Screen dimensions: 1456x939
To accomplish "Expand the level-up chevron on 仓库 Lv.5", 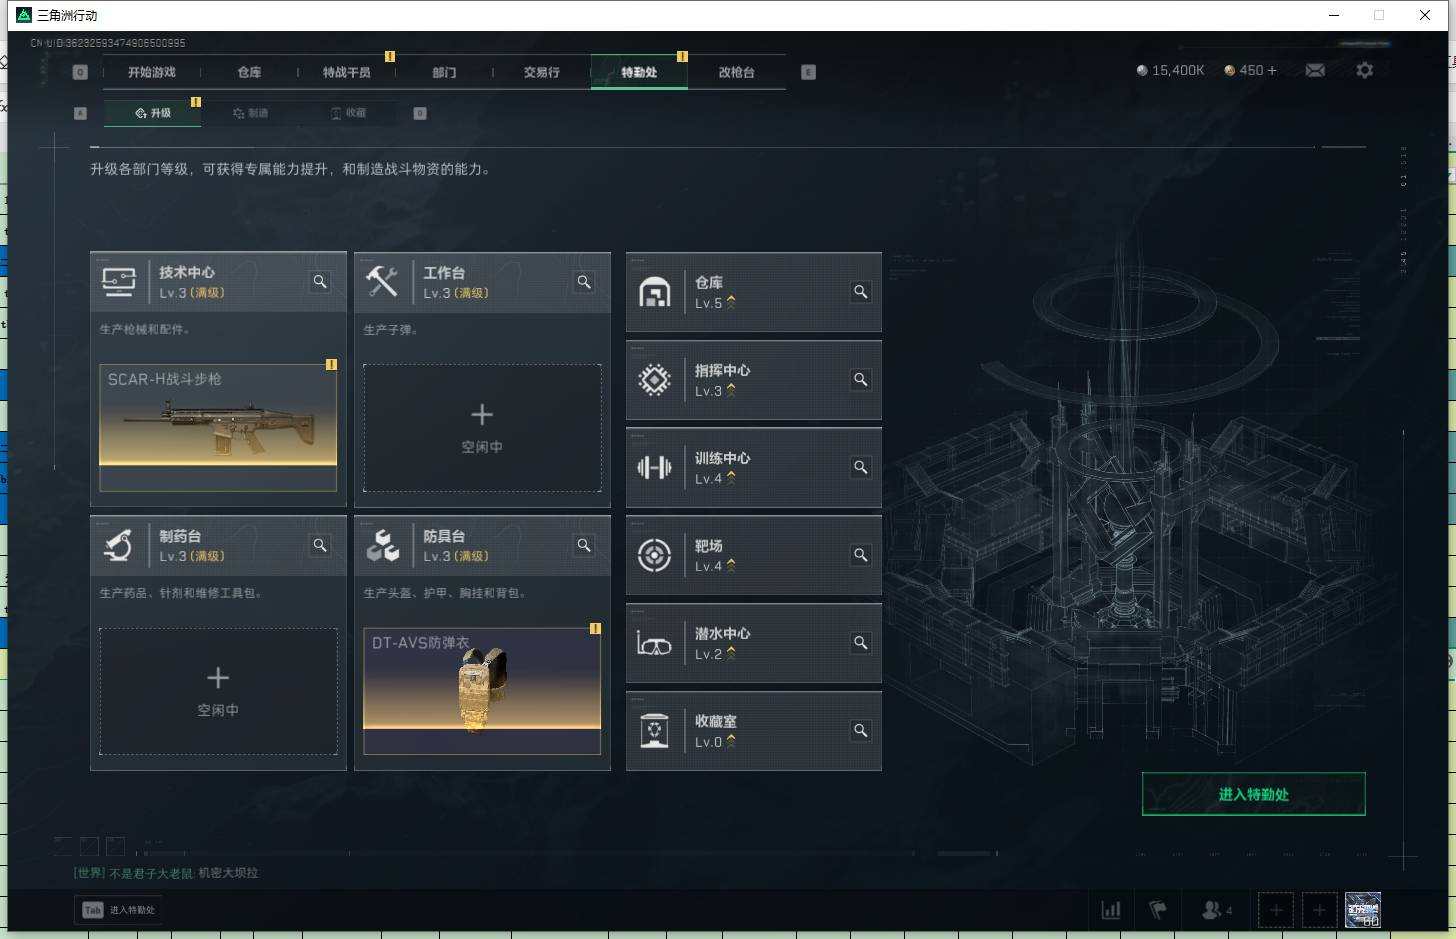I will (731, 301).
